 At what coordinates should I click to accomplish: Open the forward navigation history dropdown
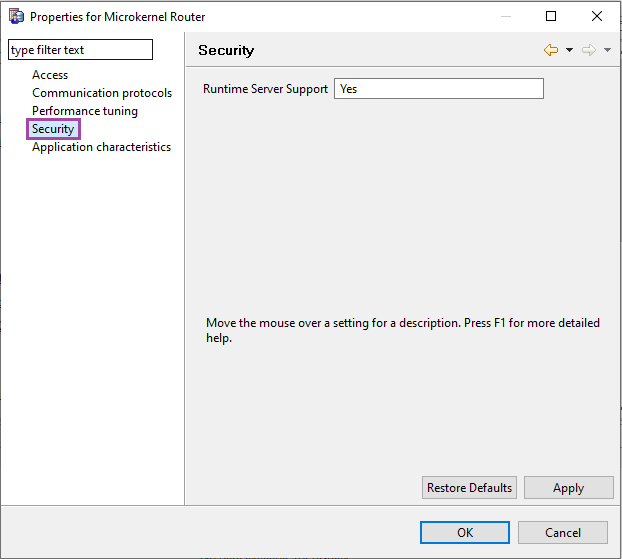(607, 50)
